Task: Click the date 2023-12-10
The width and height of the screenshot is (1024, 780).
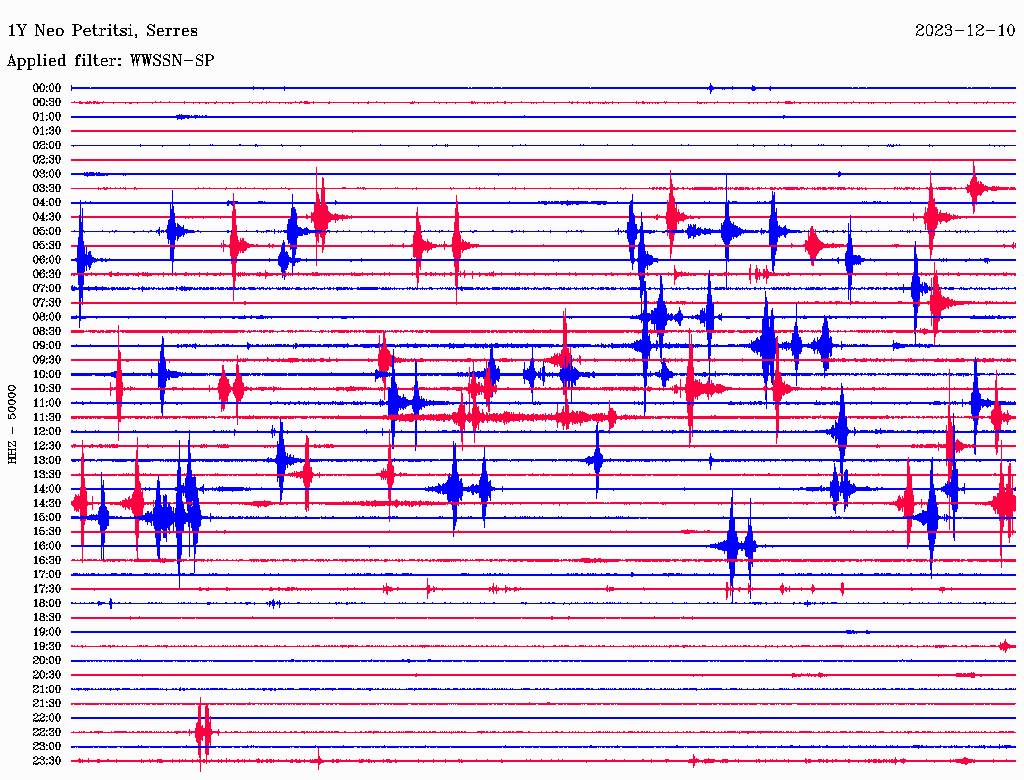Action: (965, 30)
